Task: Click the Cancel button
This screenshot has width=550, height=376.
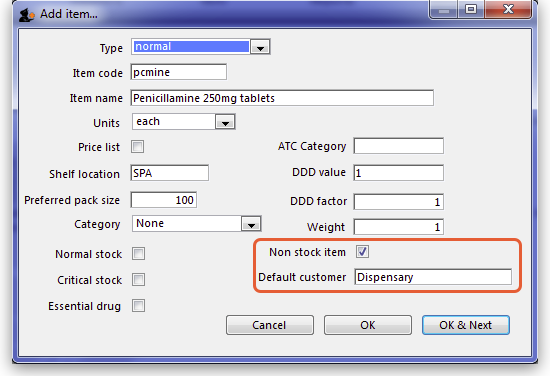Action: tap(270, 325)
